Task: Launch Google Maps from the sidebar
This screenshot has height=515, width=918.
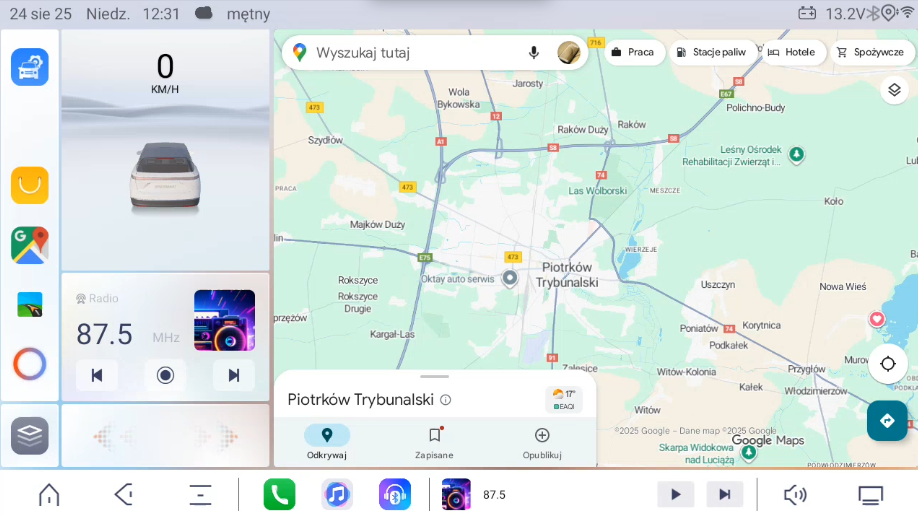Action: (x=30, y=245)
